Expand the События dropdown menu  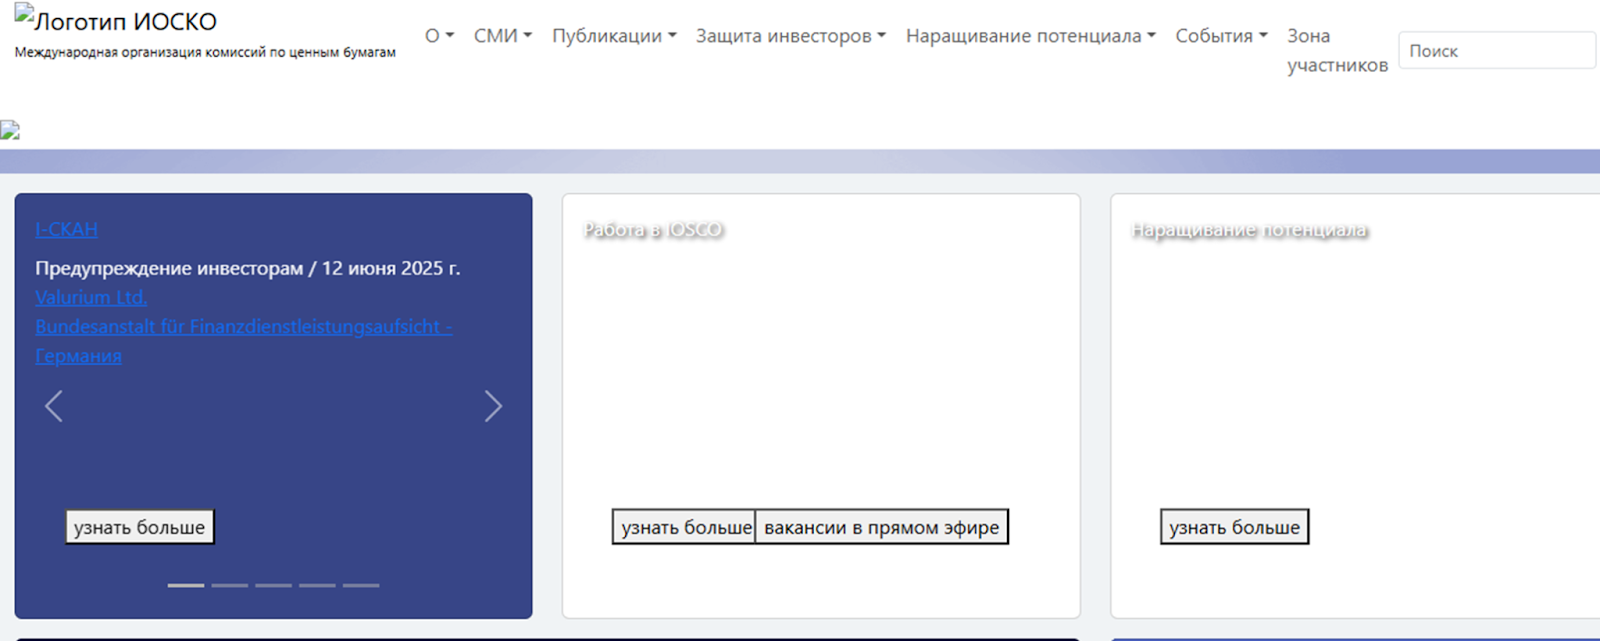click(x=1221, y=36)
